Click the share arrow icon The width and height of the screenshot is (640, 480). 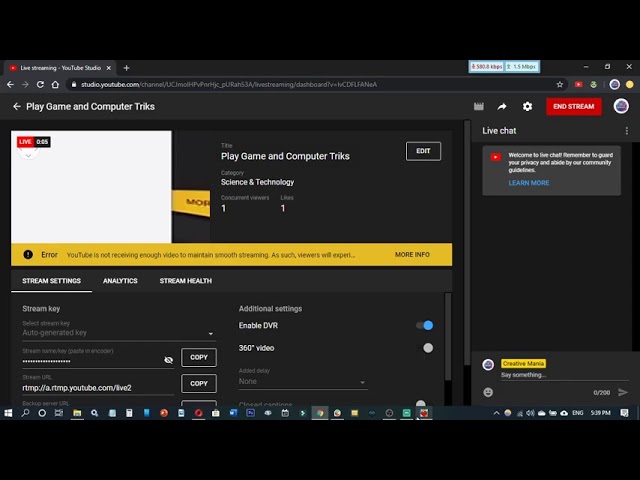point(502,107)
